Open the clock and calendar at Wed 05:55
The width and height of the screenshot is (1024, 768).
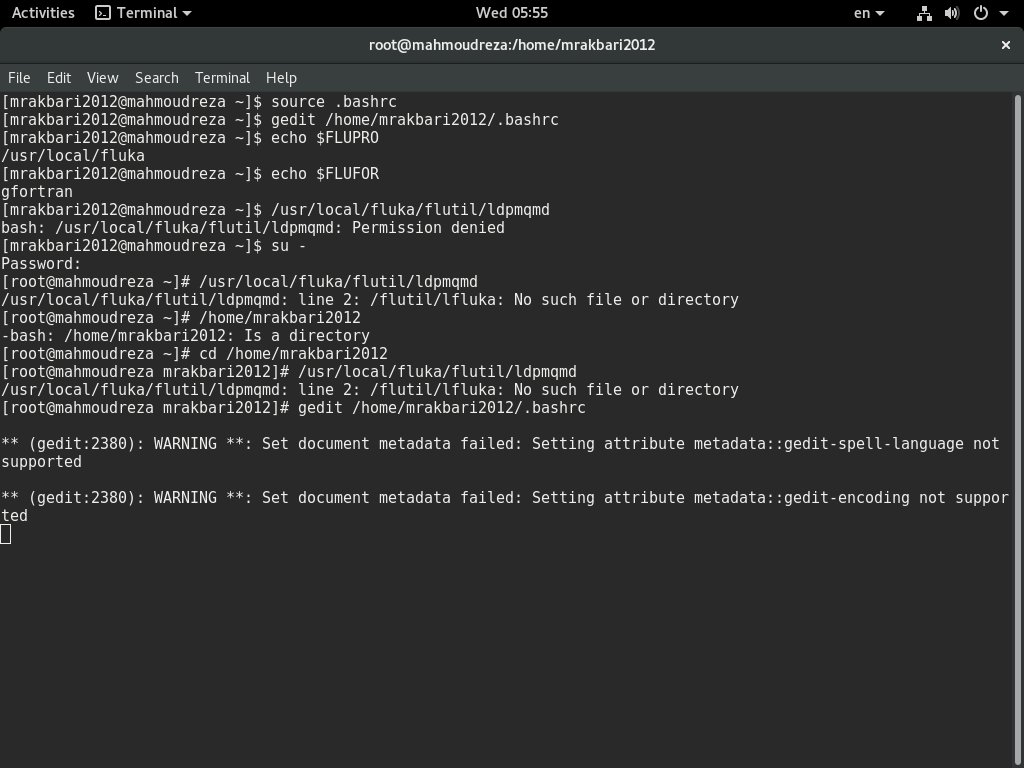click(511, 13)
